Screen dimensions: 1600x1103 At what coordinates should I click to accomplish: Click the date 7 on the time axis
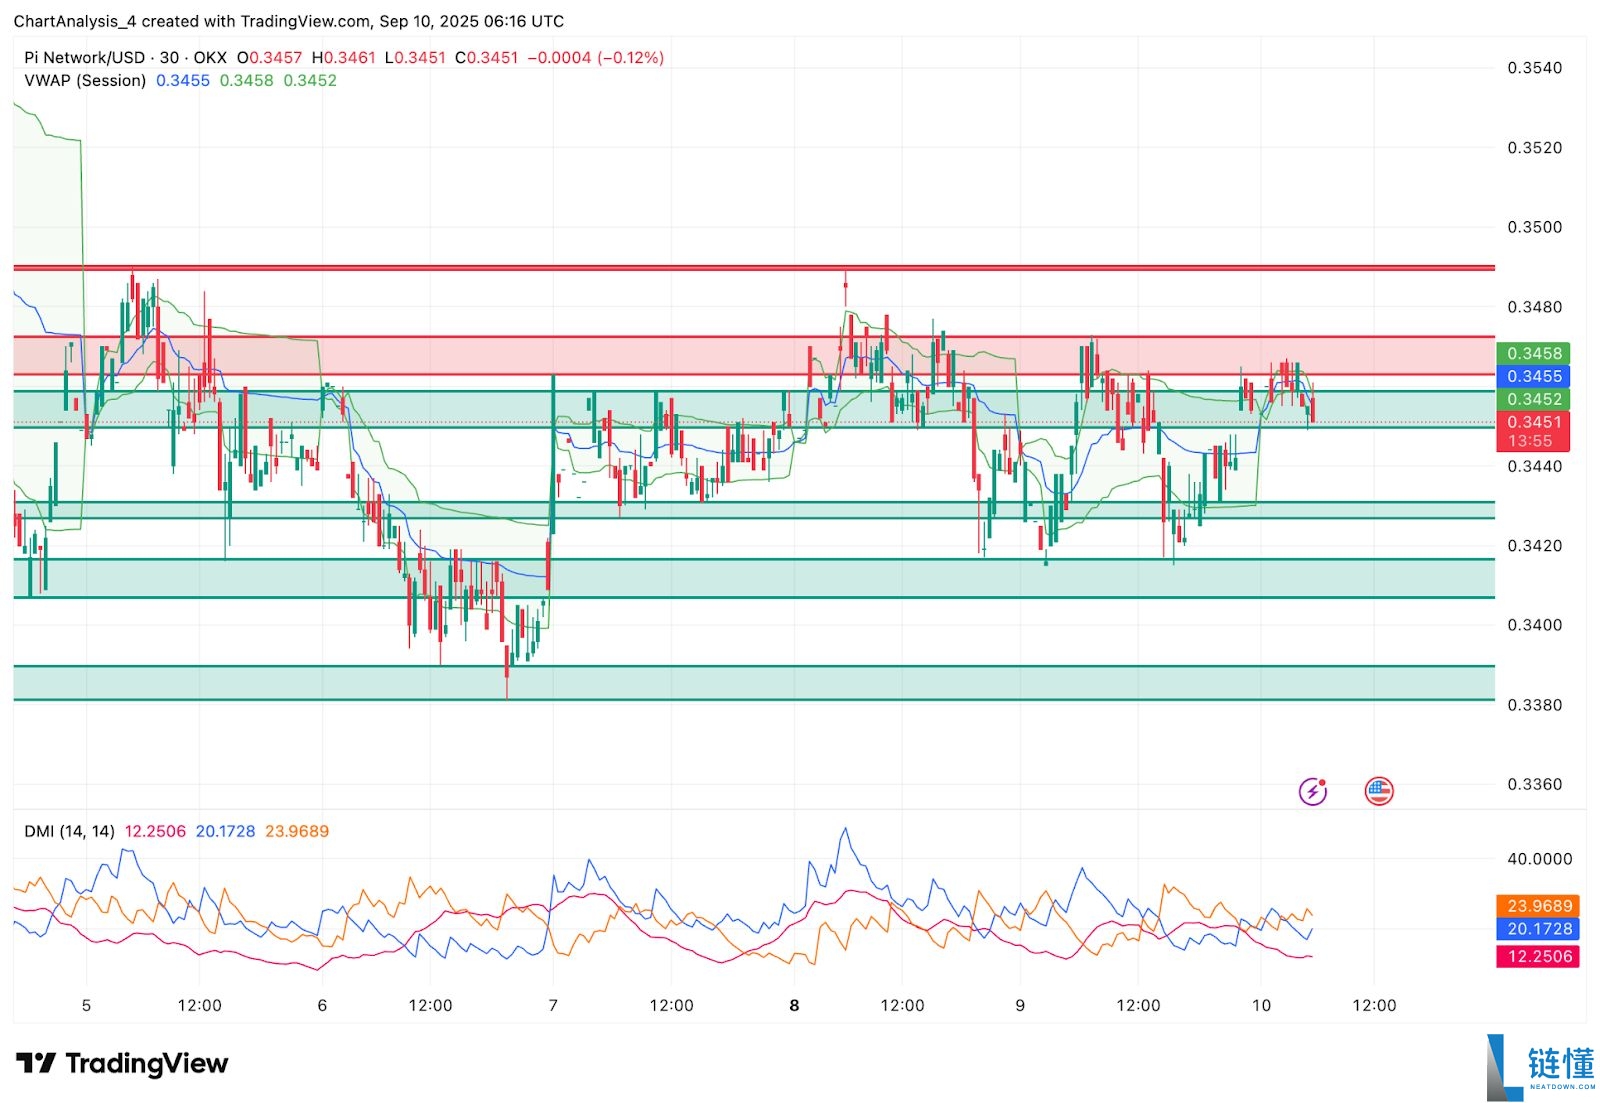click(553, 1006)
